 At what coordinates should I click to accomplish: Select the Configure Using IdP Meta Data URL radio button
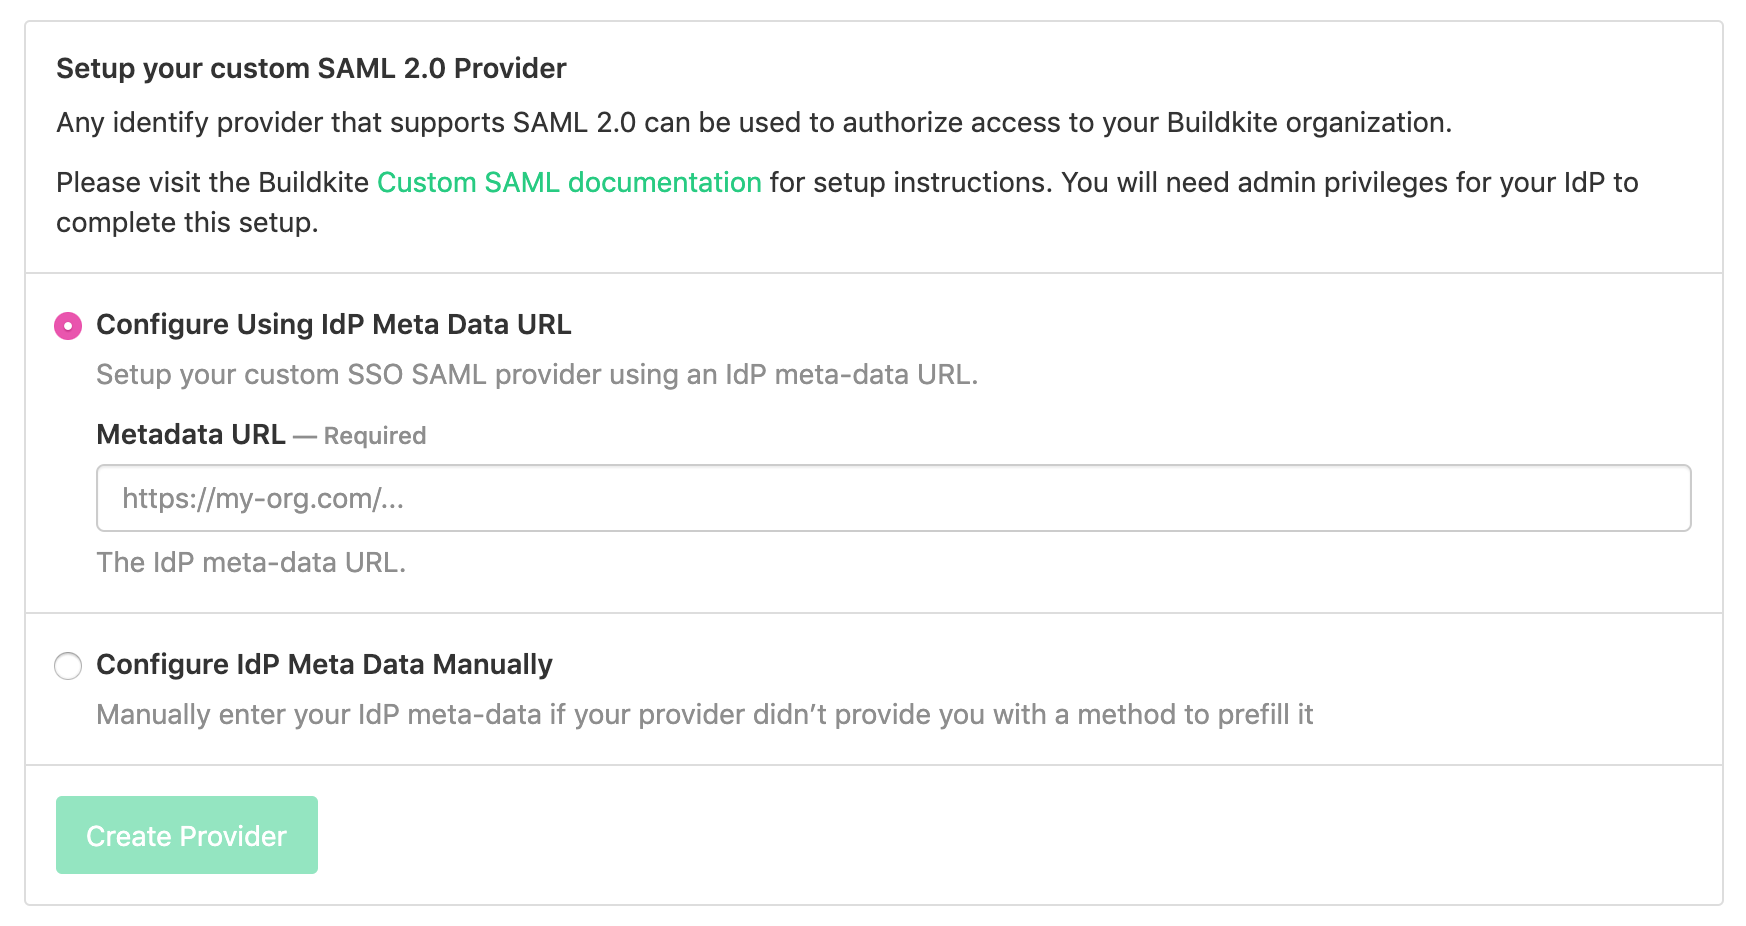[66, 325]
